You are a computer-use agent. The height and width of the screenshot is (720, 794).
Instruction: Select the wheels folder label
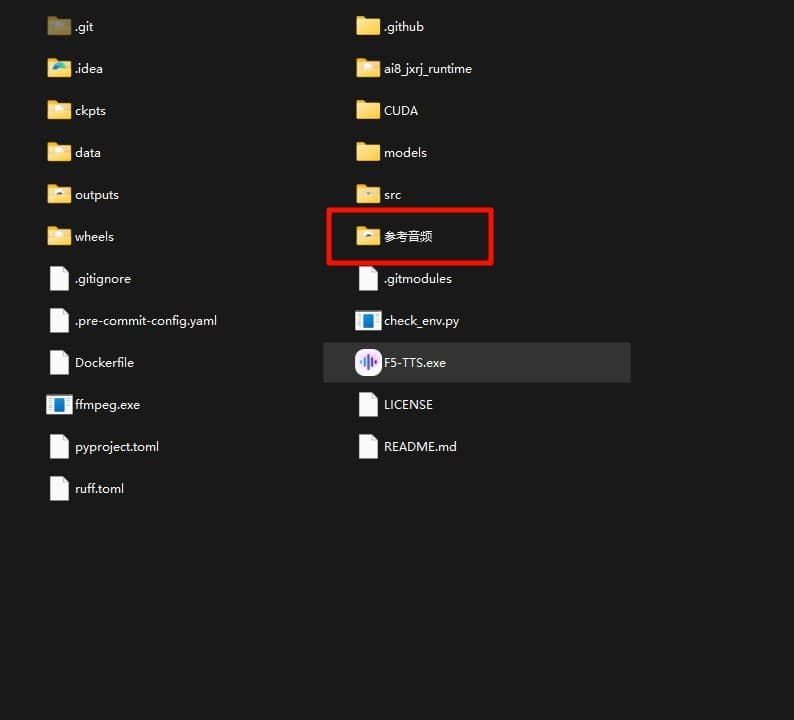[94, 237]
